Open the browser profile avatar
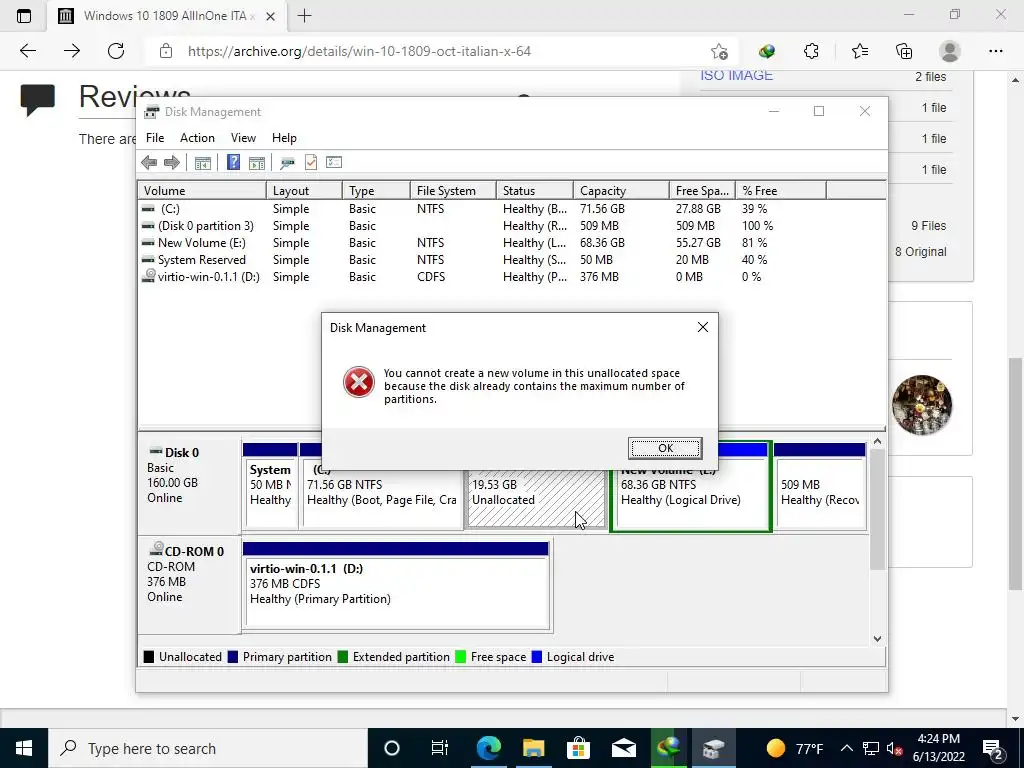Screen dimensions: 1024x768 (950, 51)
